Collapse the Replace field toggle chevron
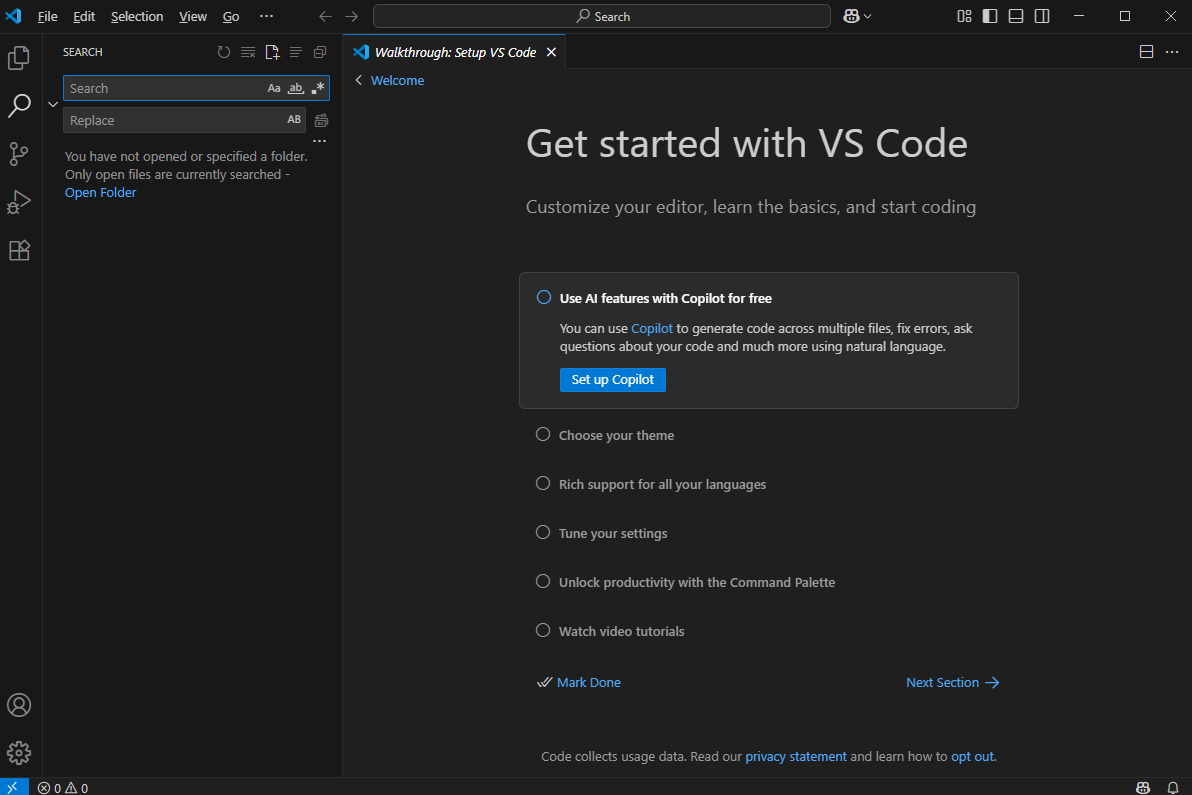This screenshot has height=795, width=1192. click(x=53, y=104)
